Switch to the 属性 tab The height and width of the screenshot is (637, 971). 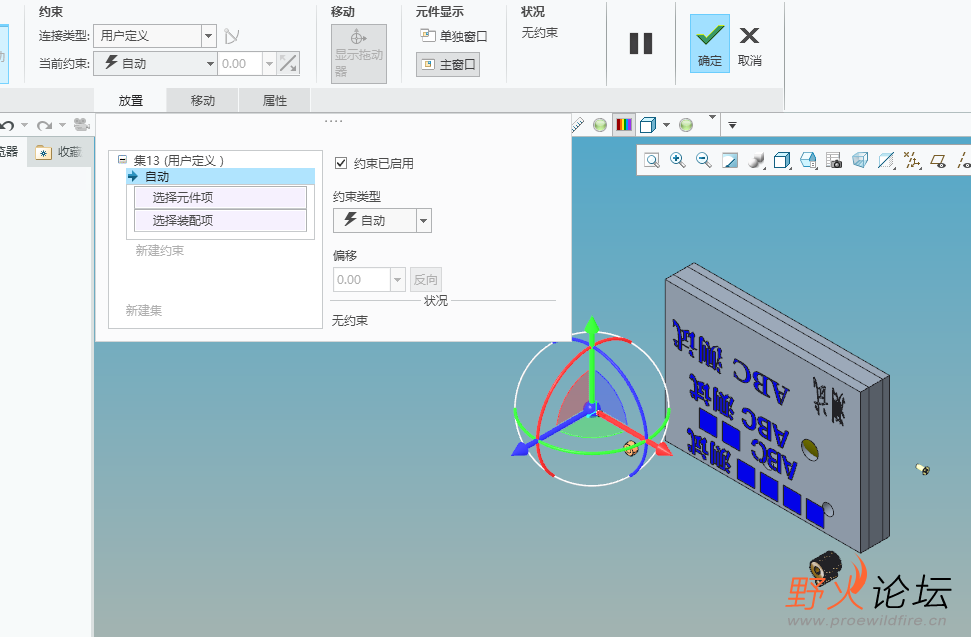[x=275, y=100]
